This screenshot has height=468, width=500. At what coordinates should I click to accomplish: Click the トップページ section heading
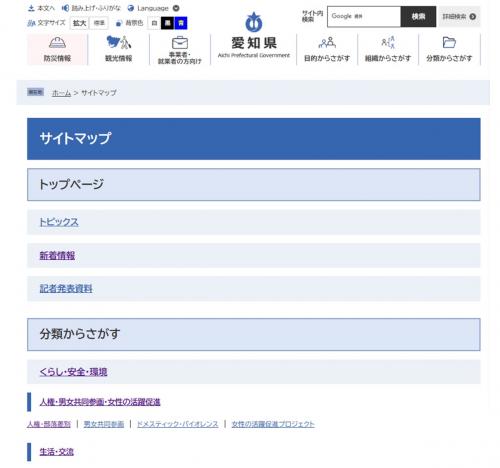72,184
